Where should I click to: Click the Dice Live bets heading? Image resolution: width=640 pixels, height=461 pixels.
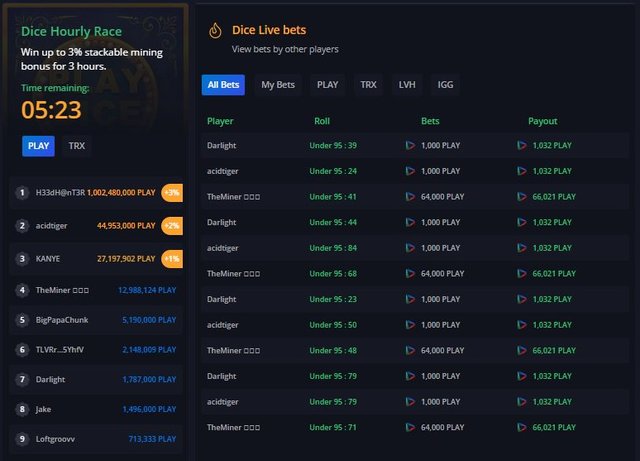pos(269,30)
